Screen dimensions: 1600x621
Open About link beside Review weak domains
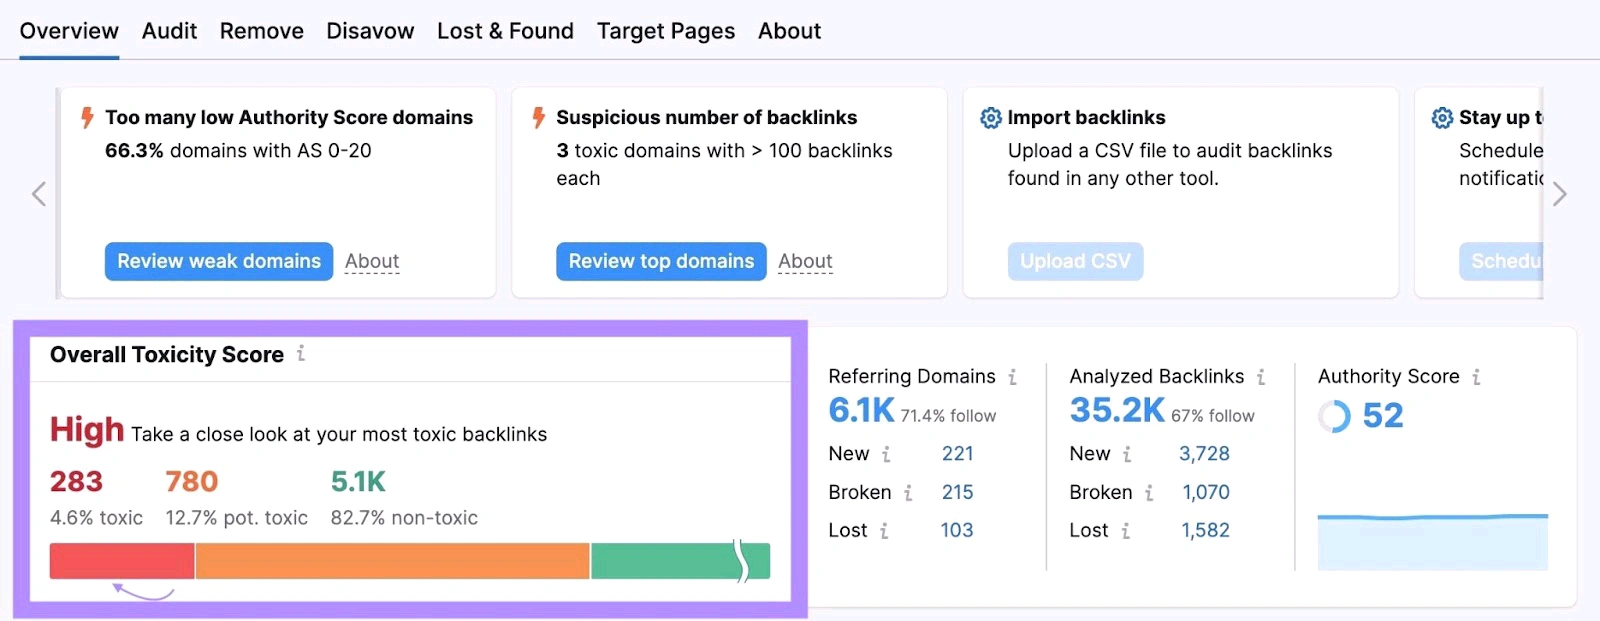[372, 261]
